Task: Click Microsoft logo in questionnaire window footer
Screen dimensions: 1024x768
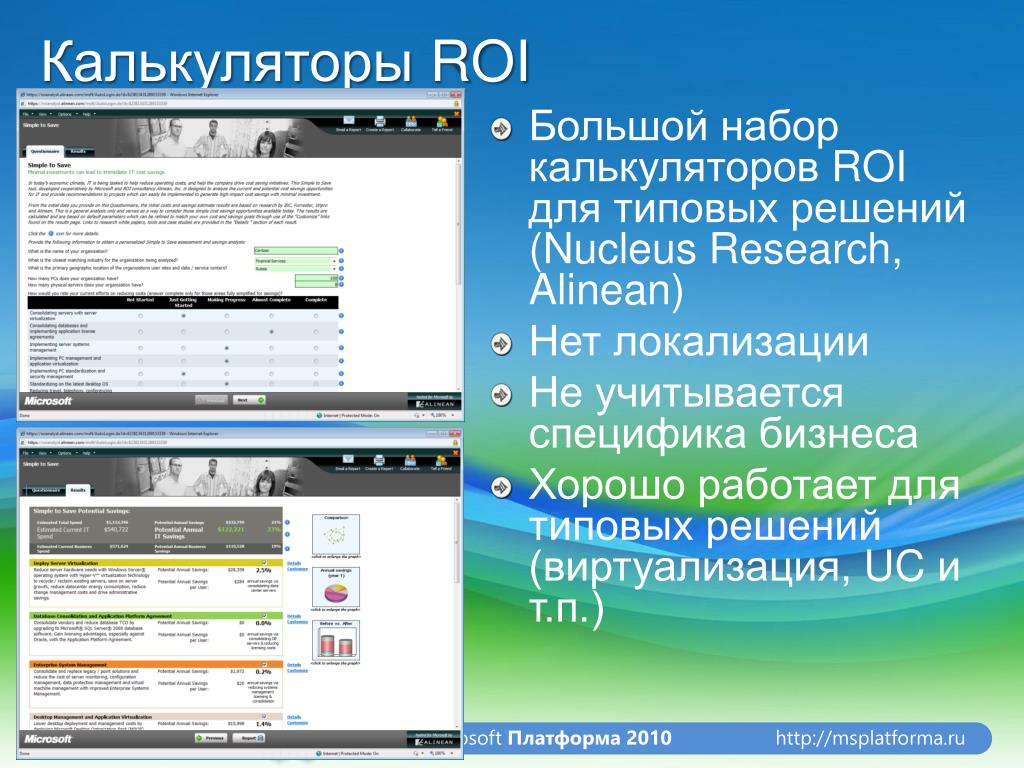Action: [48, 400]
